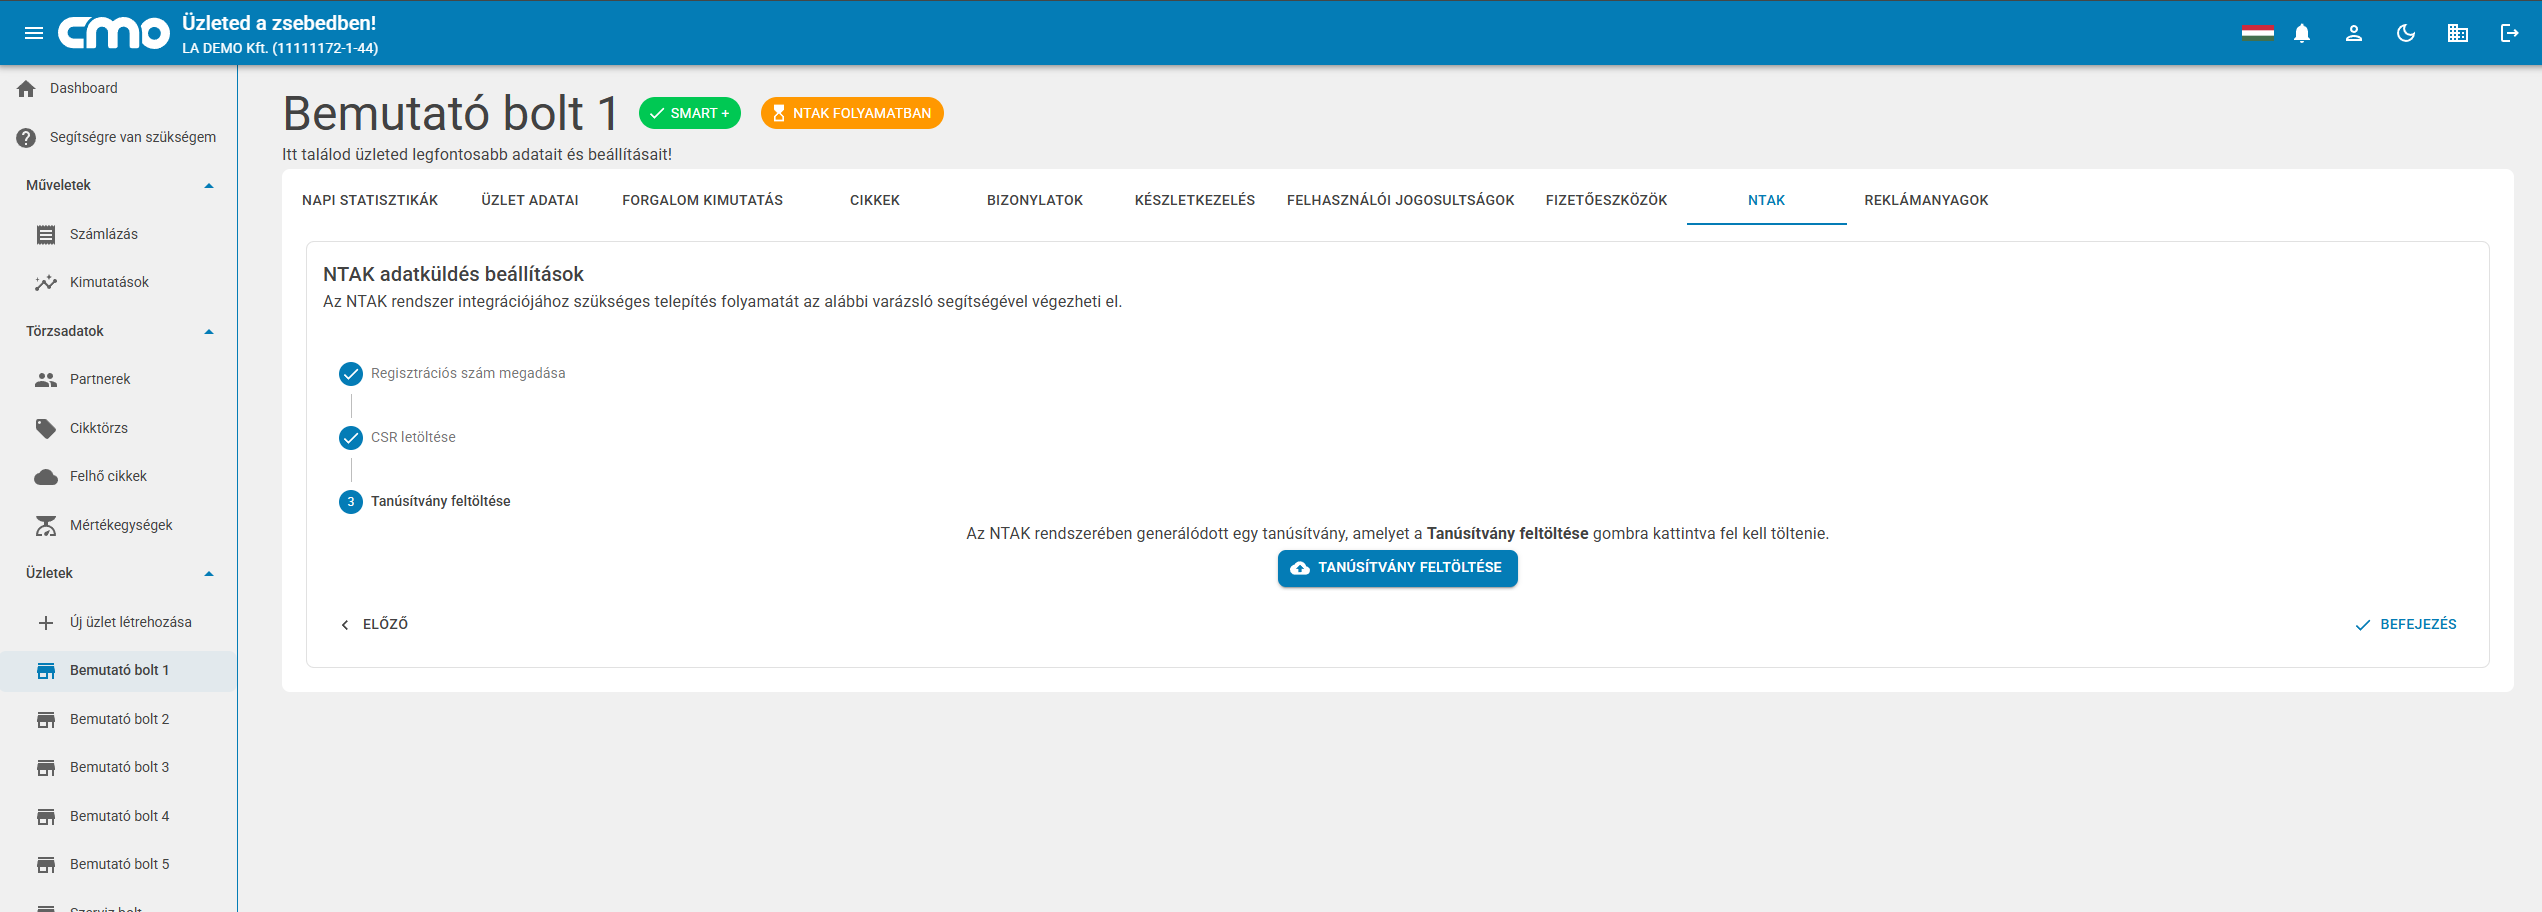Switch to the Bizonylatok tab

click(x=1035, y=201)
